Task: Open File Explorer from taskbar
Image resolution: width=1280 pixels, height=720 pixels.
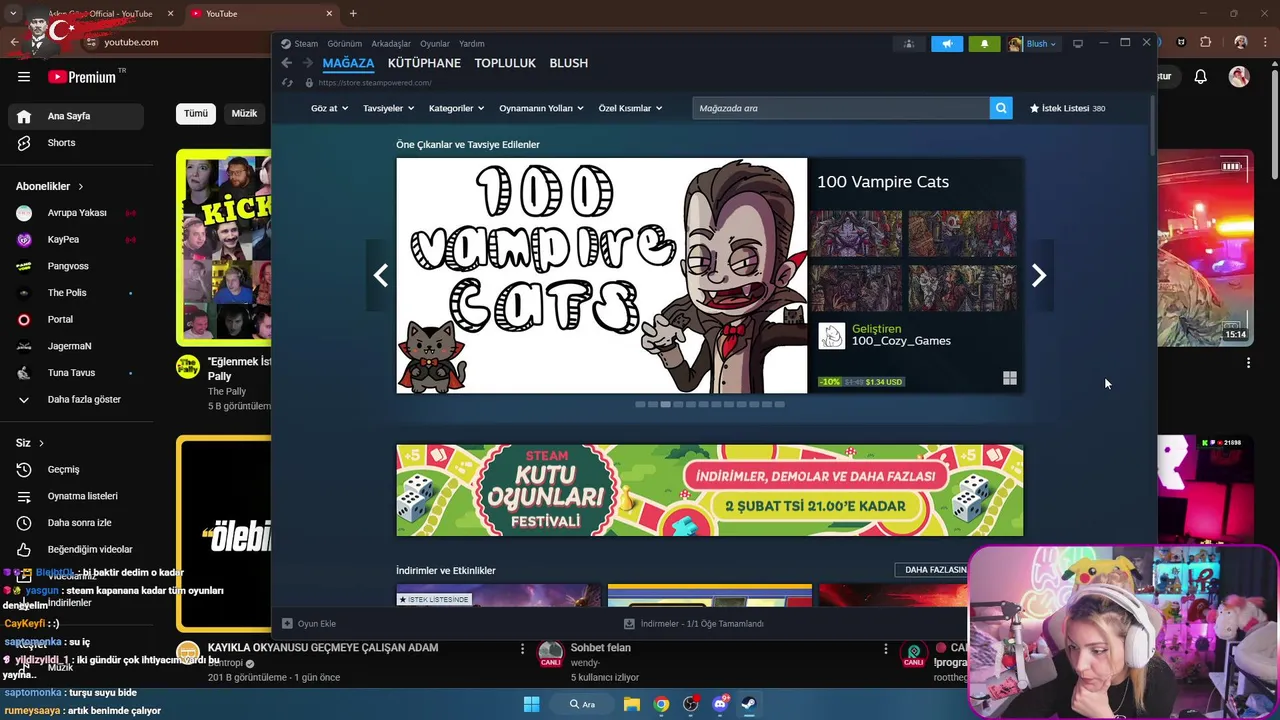Action: tap(632, 704)
